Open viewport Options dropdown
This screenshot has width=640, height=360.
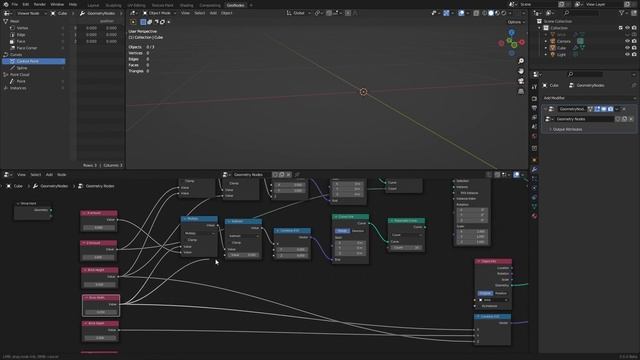click(516, 22)
